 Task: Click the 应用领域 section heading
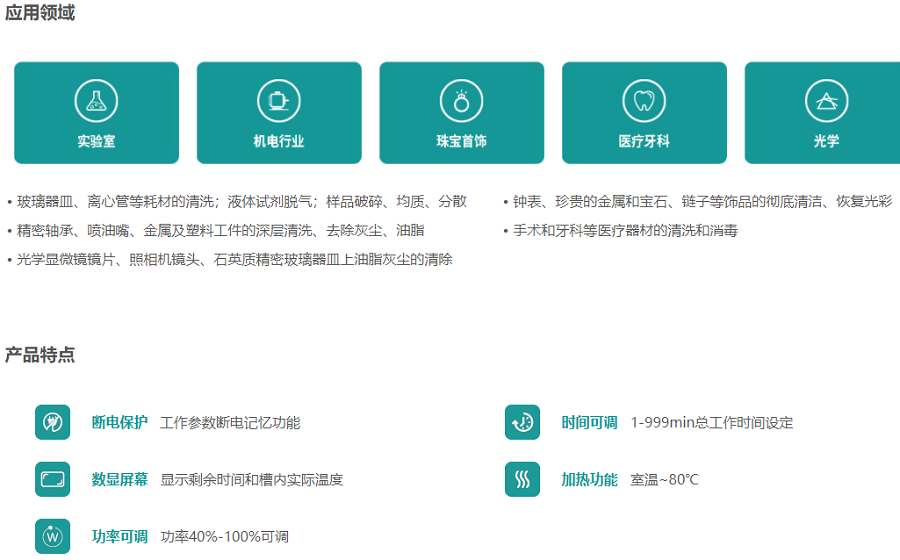click(x=40, y=13)
